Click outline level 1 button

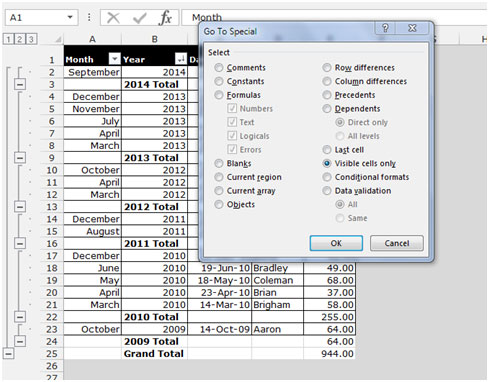click(8, 39)
